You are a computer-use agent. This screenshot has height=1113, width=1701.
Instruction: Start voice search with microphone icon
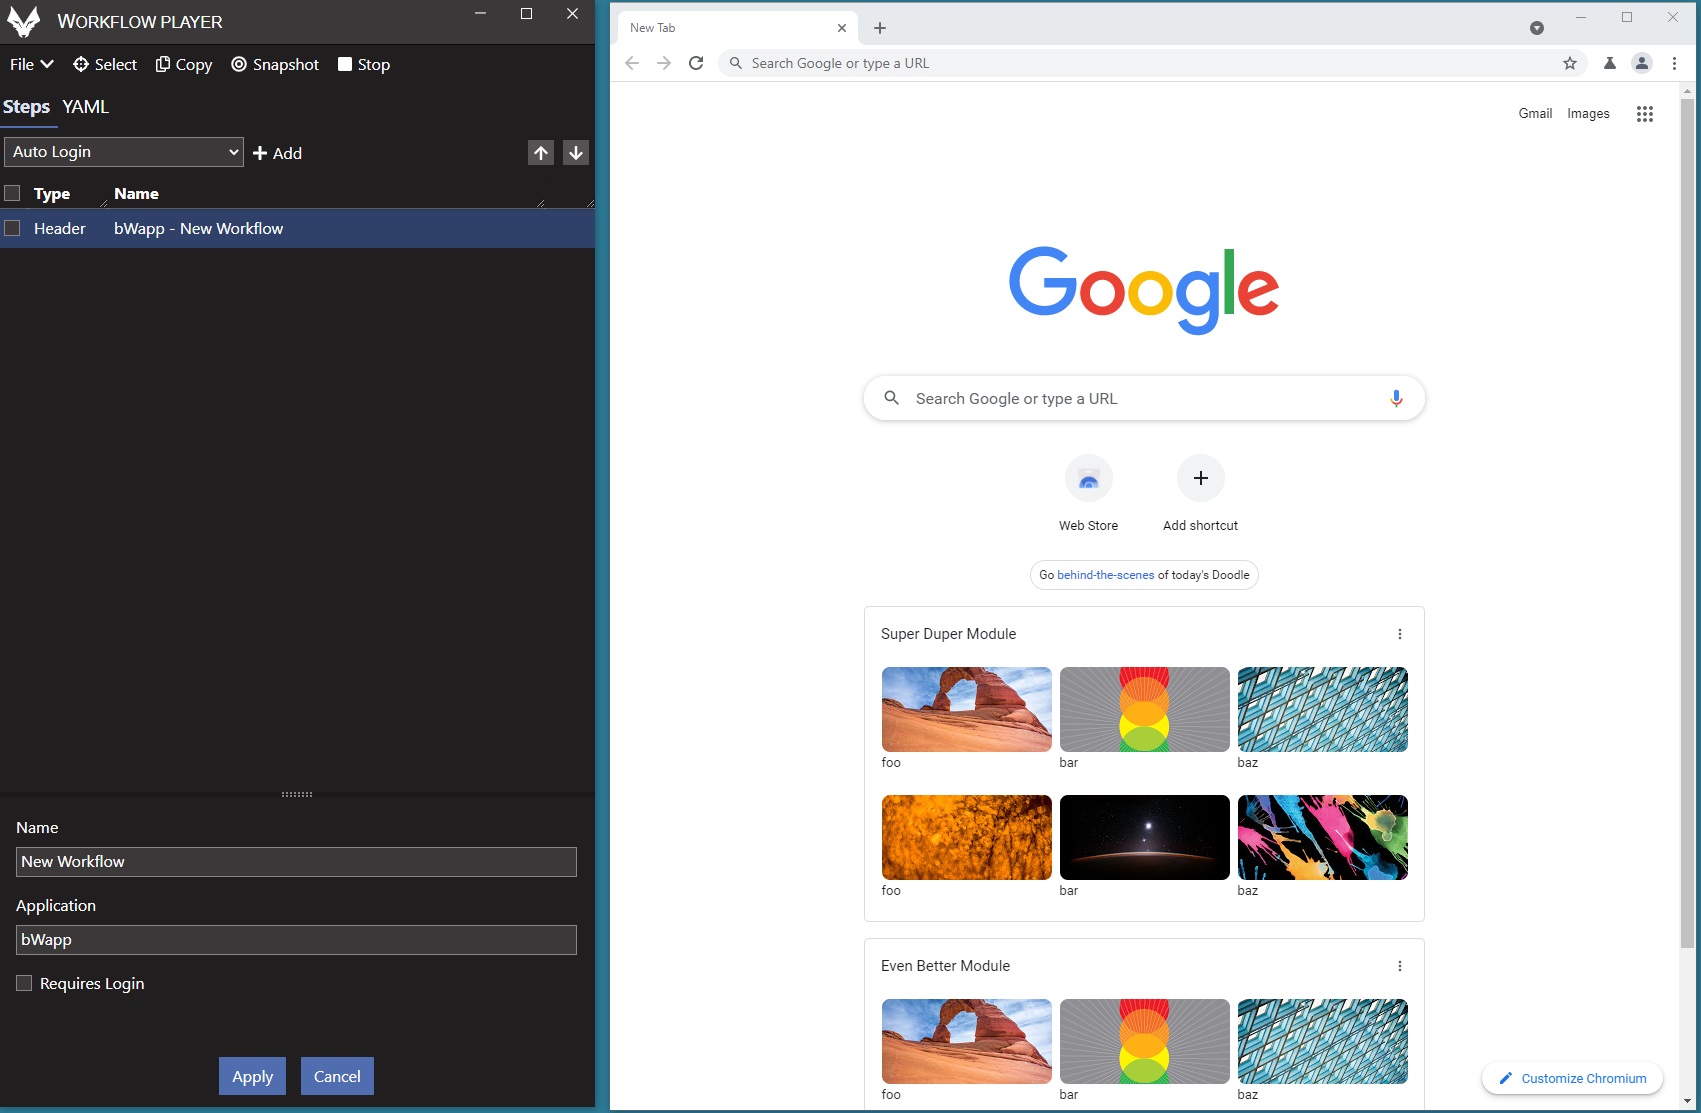[1396, 398]
